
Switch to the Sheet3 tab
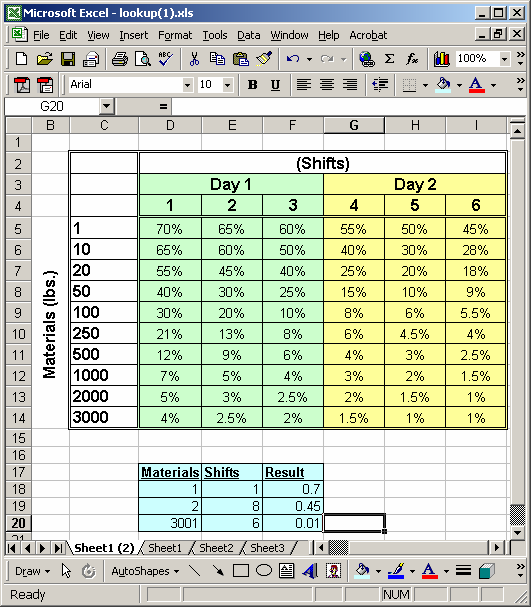coord(267,548)
